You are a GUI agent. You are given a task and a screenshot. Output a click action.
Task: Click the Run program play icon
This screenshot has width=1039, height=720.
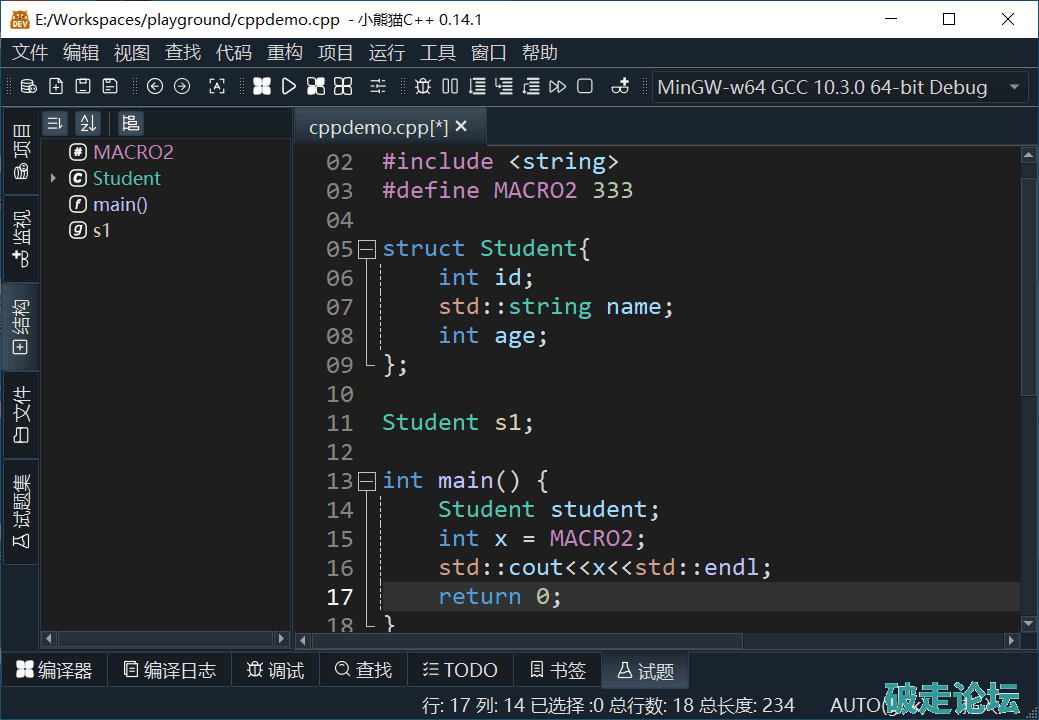pos(289,87)
